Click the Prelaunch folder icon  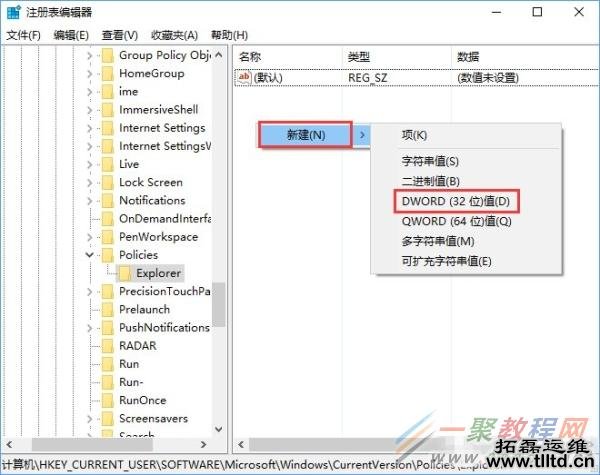108,310
